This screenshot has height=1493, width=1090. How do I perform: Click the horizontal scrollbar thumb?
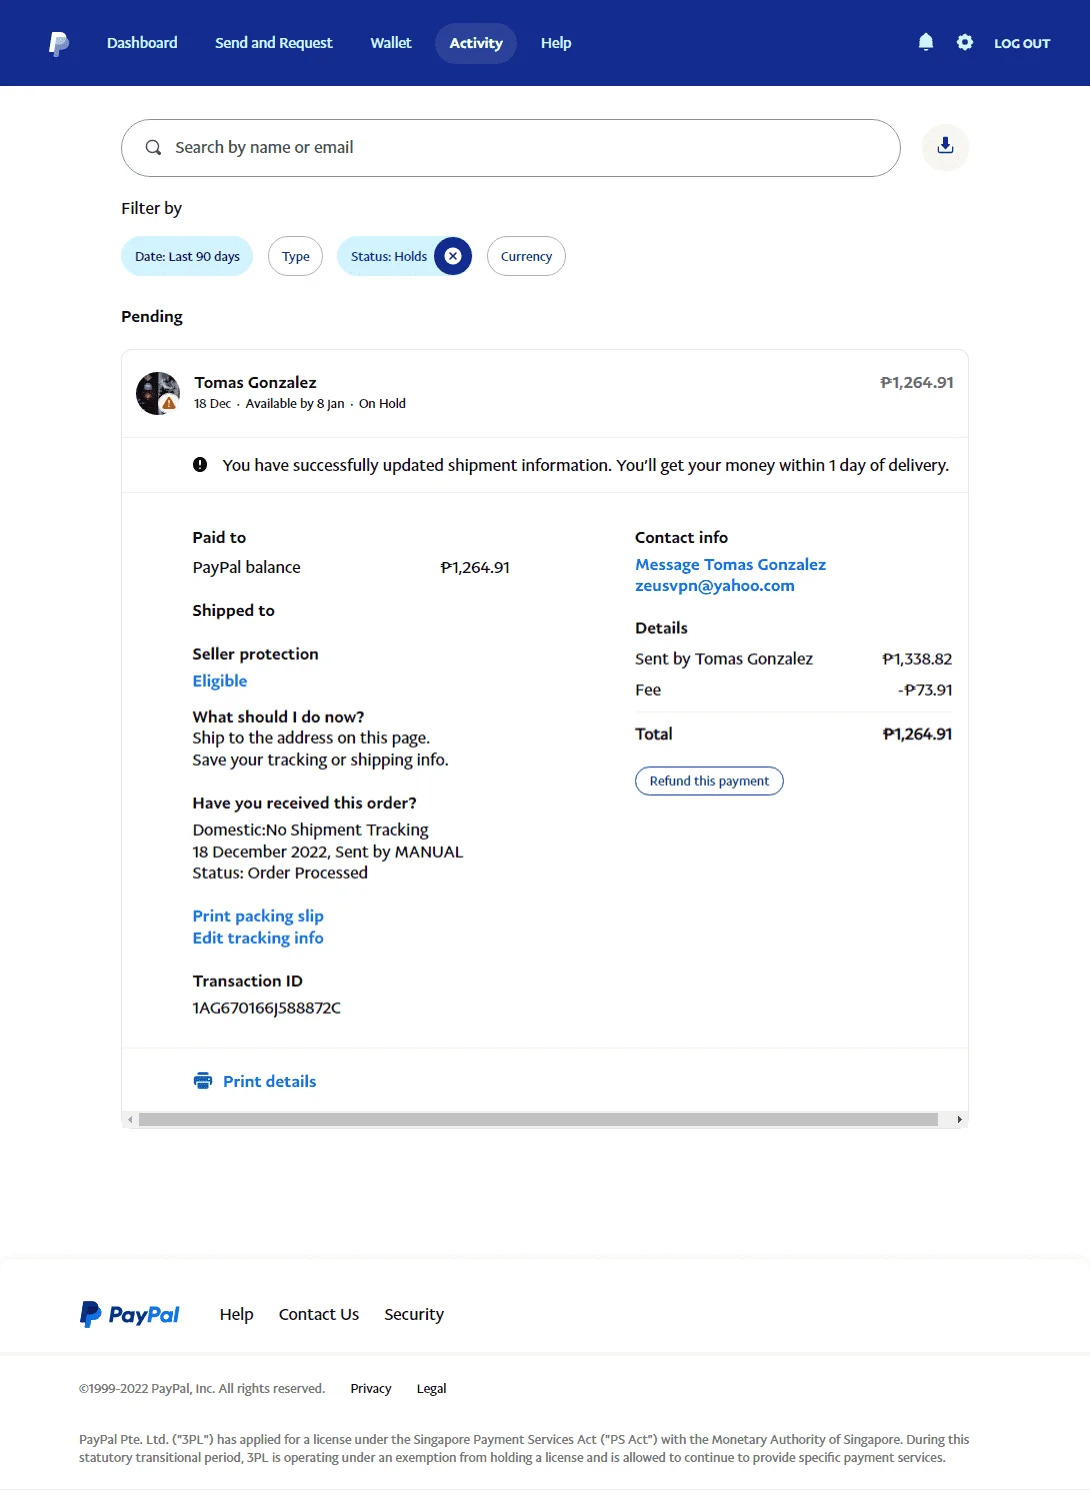tap(538, 1119)
